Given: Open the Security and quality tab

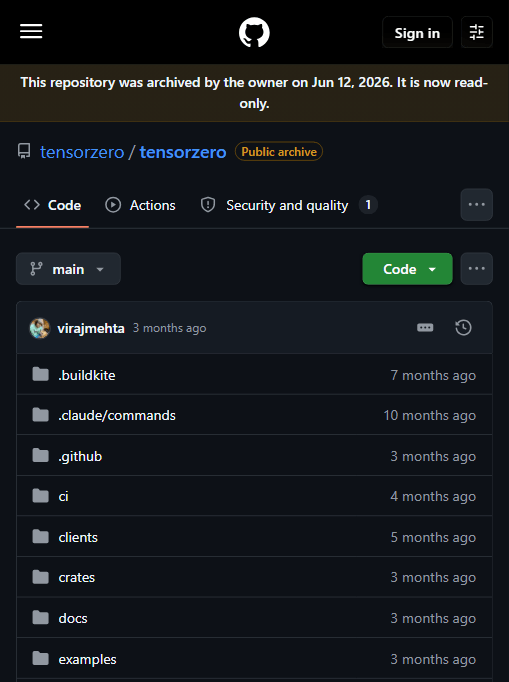Looking at the screenshot, I should (x=288, y=205).
